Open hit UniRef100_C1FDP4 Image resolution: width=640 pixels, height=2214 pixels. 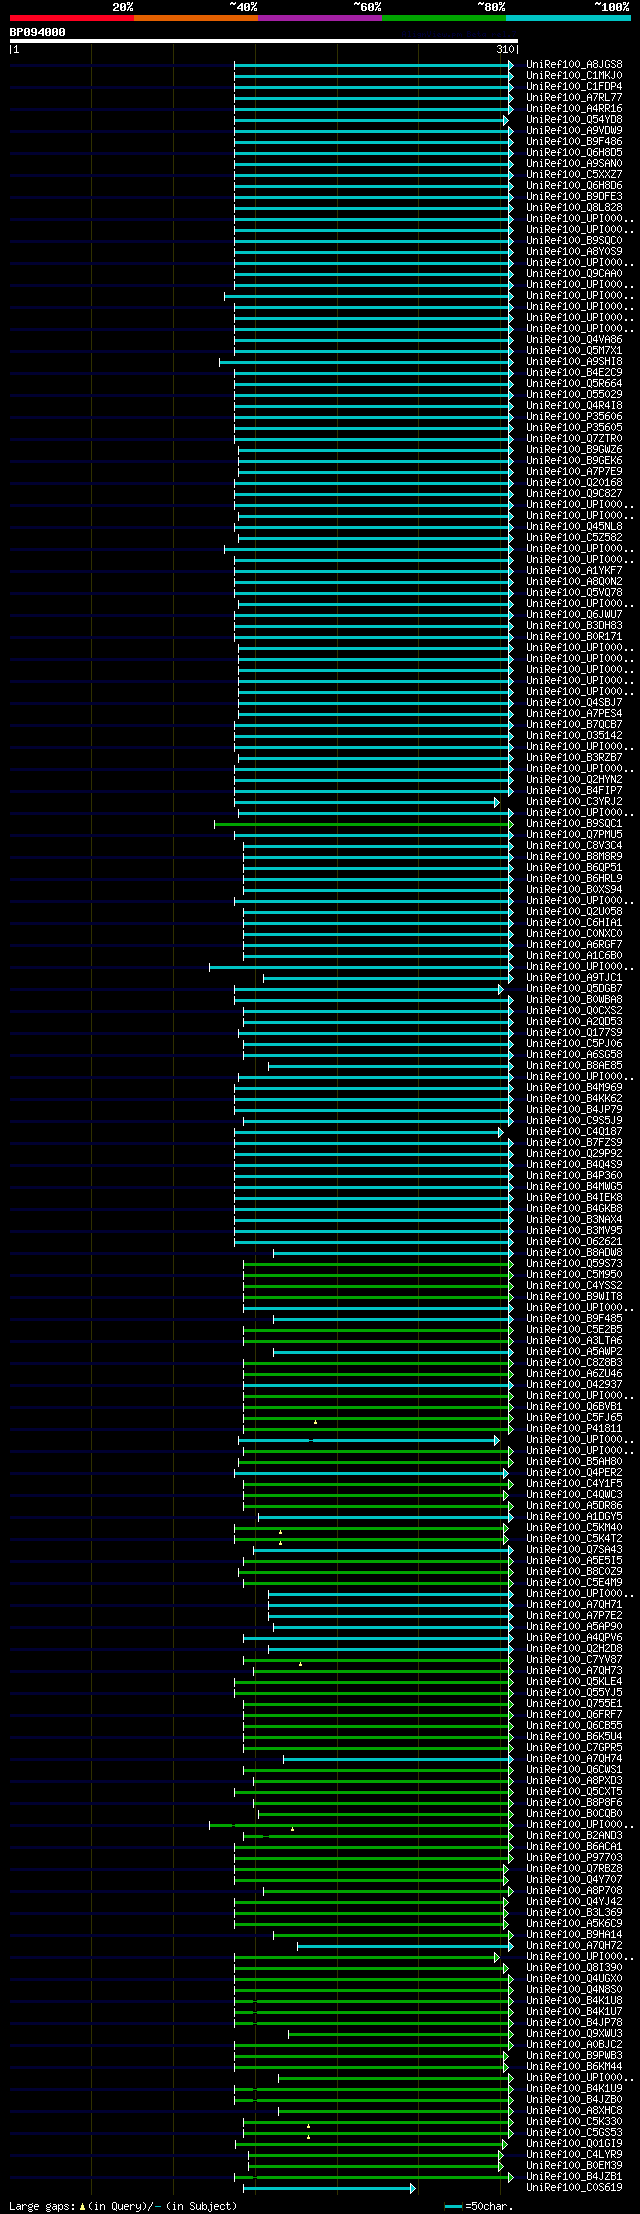pos(574,86)
